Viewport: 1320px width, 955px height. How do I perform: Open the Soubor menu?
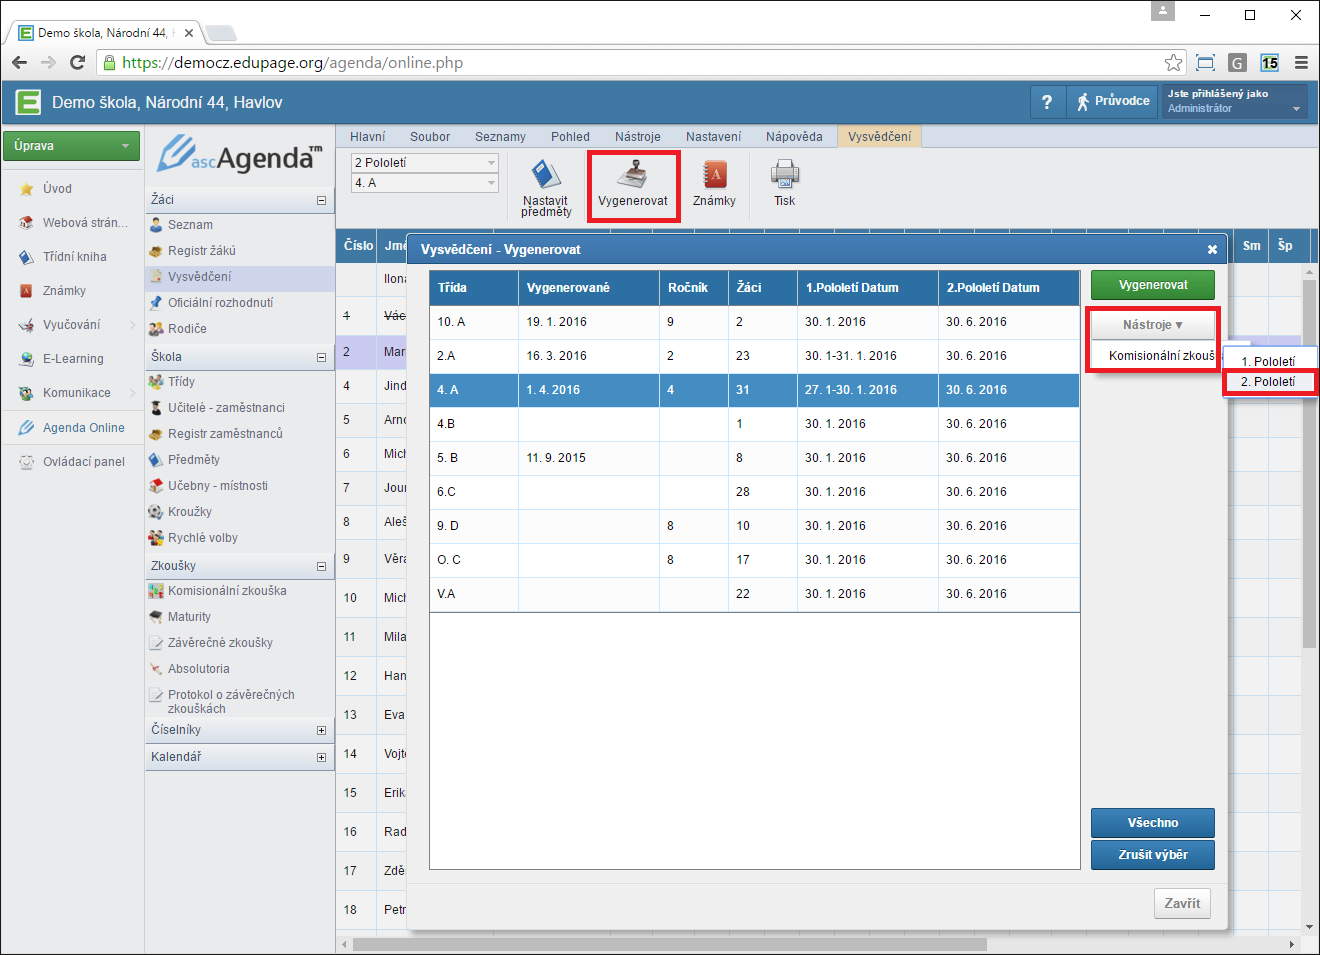tap(430, 137)
